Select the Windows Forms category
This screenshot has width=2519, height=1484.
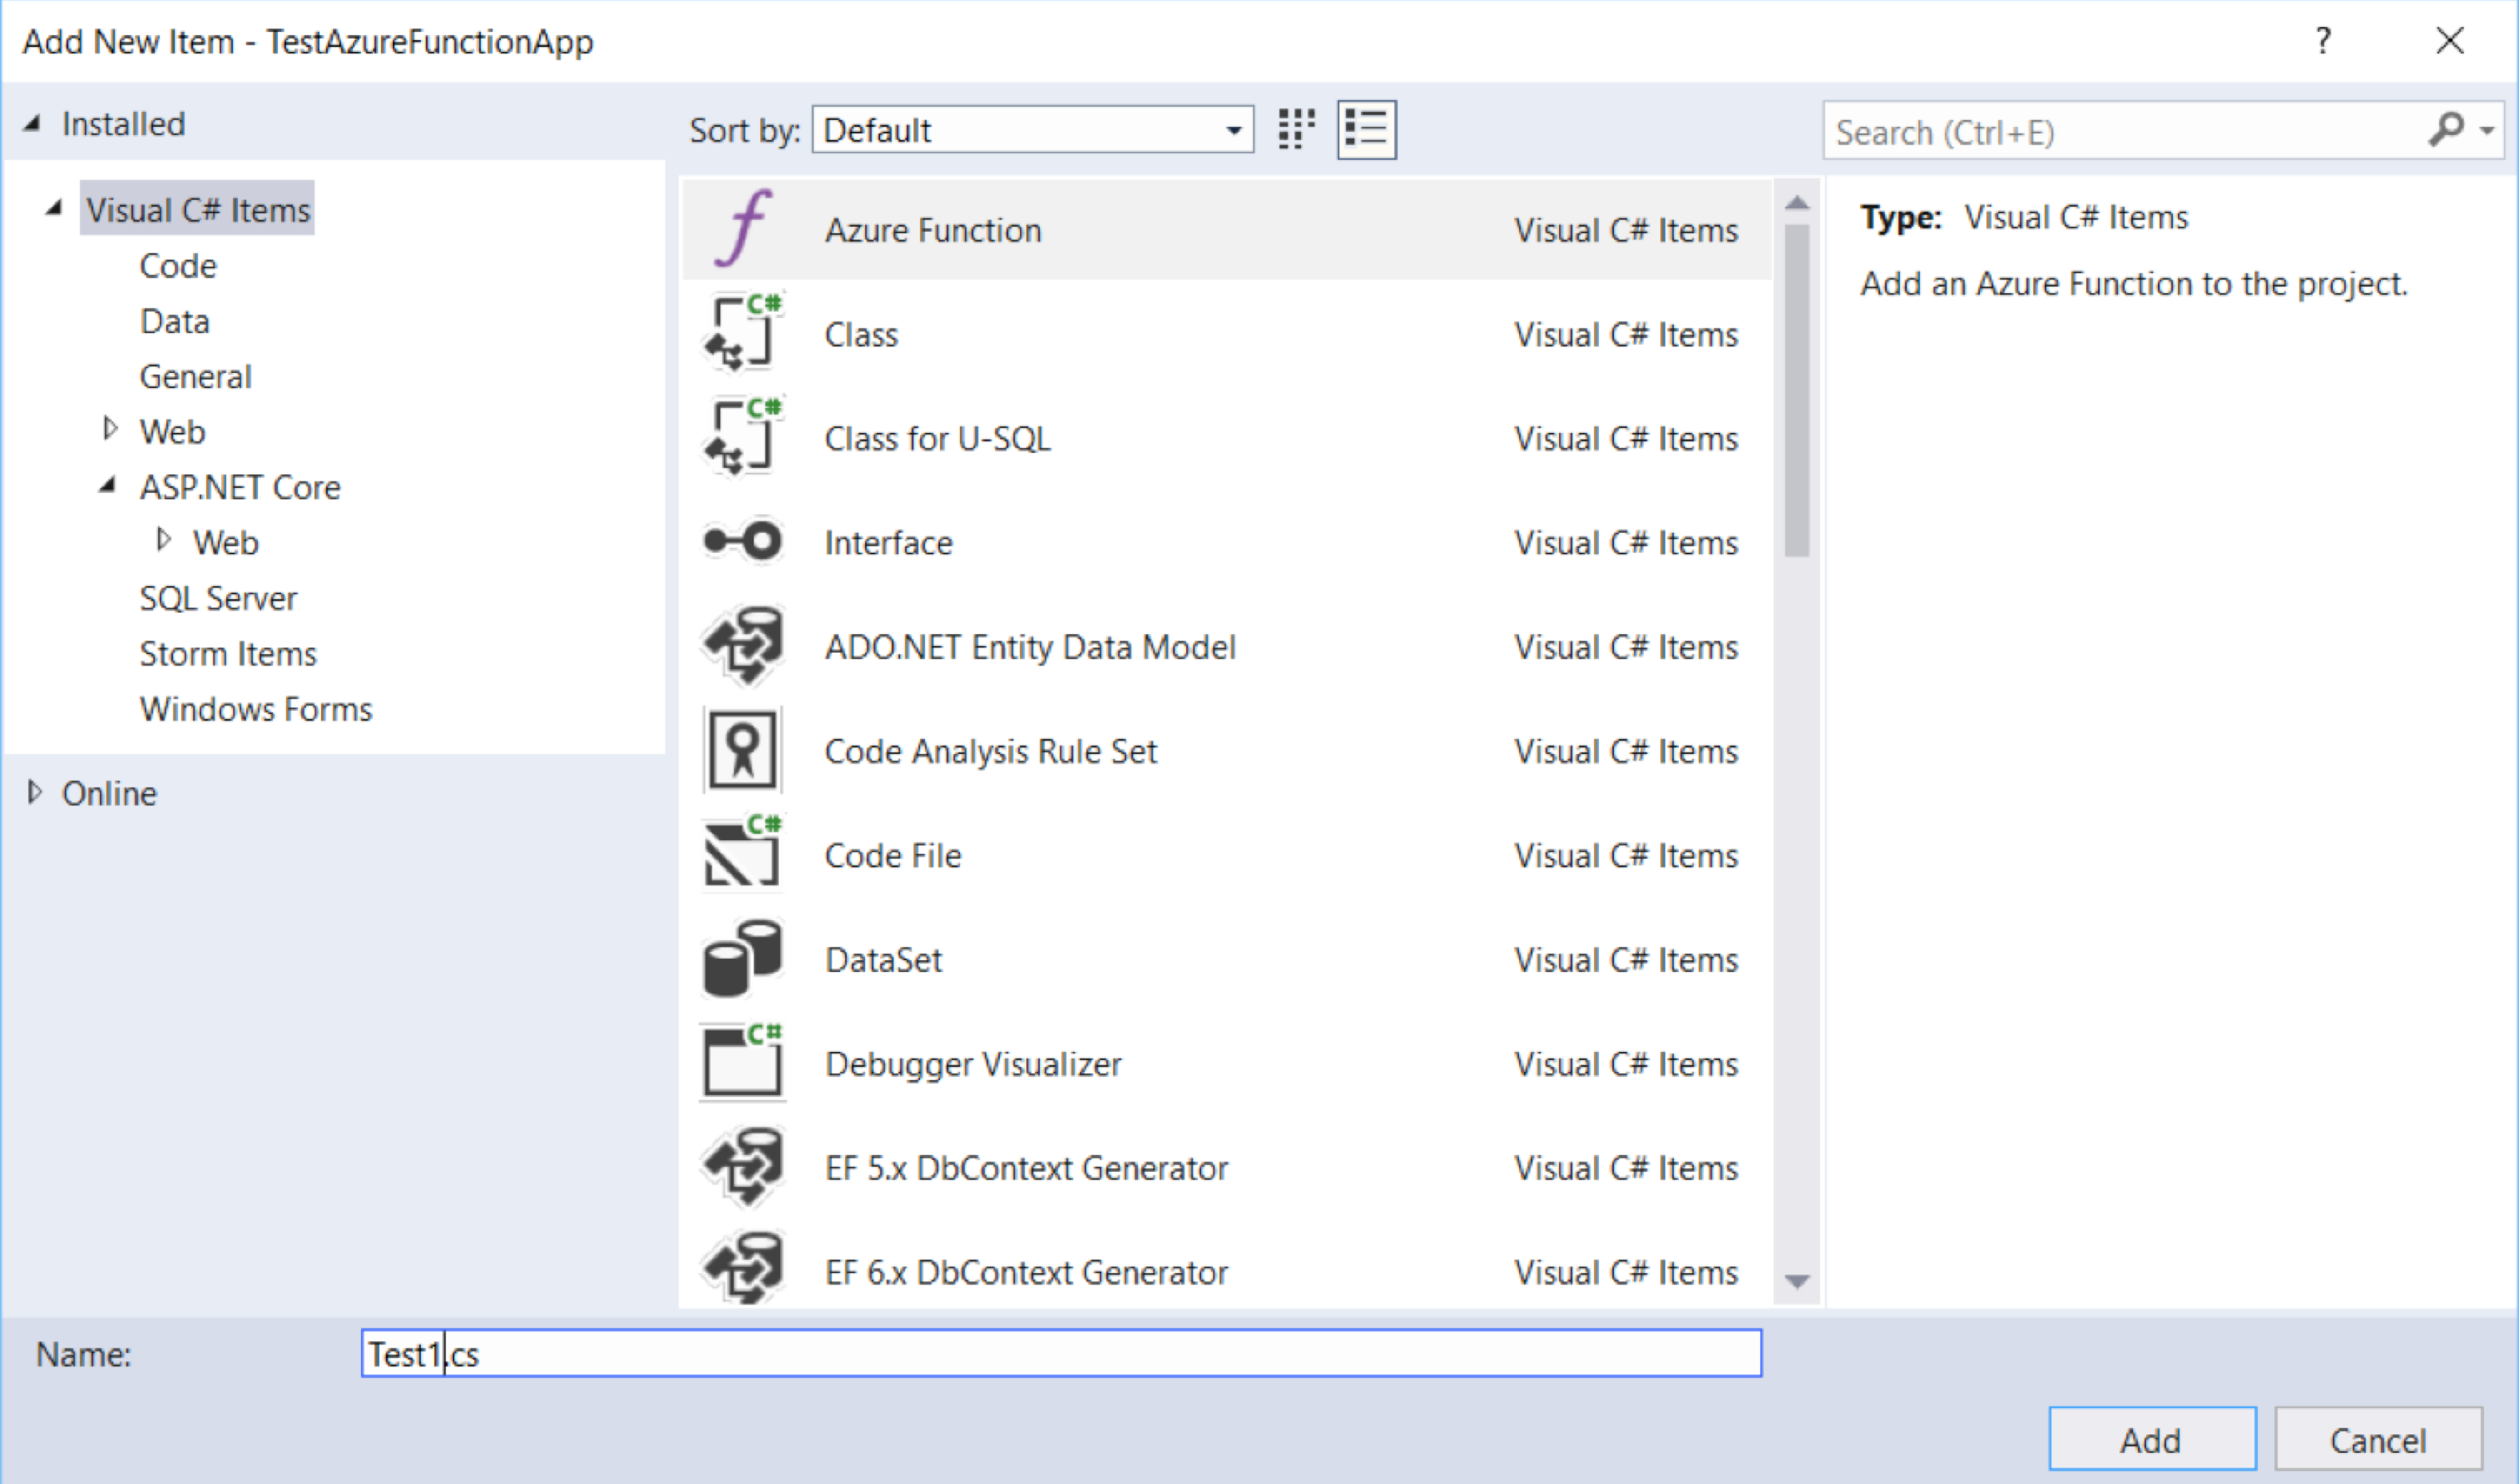[x=256, y=709]
